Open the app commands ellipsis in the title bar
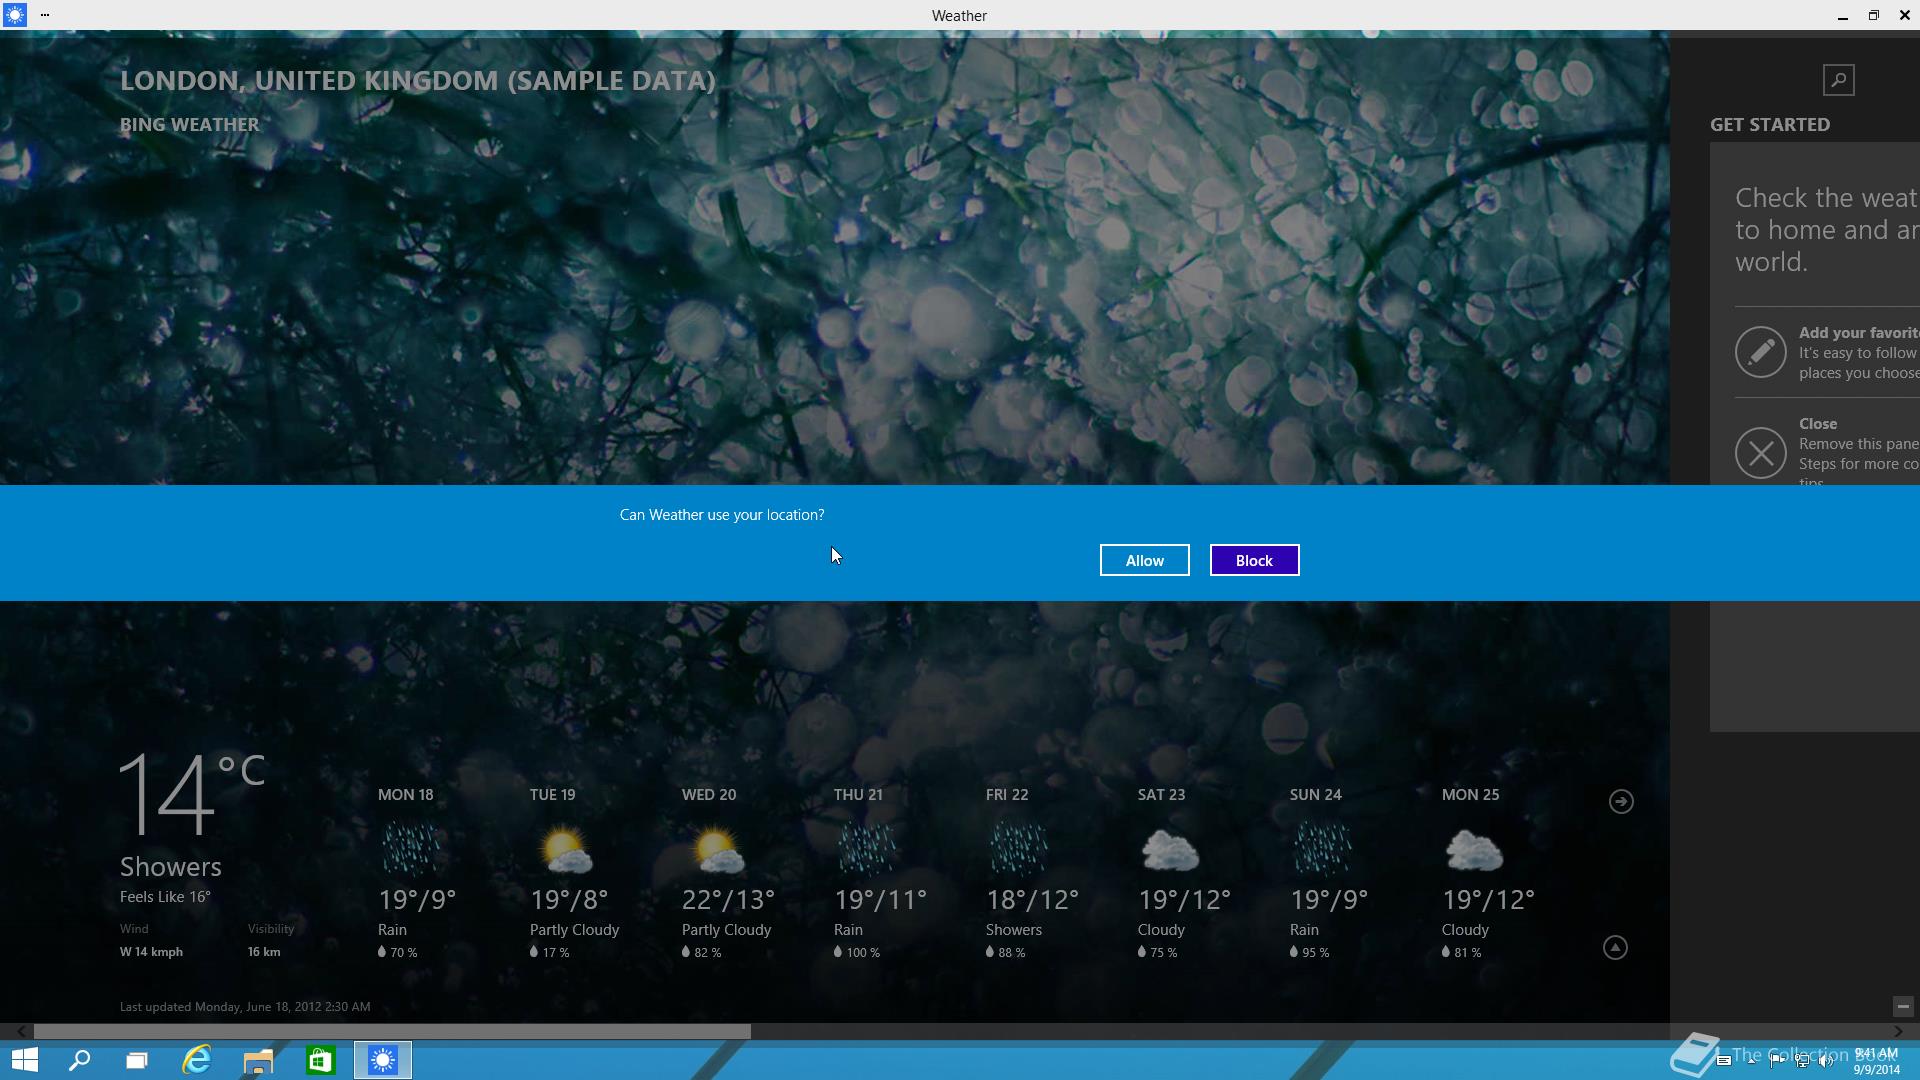Viewport: 1920px width, 1080px height. pyautogui.click(x=45, y=15)
